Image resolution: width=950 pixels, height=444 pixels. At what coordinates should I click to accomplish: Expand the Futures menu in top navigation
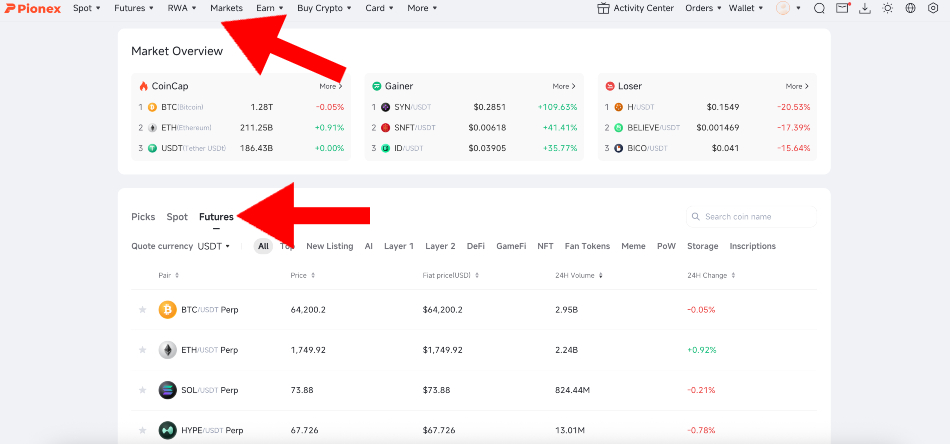coord(134,8)
